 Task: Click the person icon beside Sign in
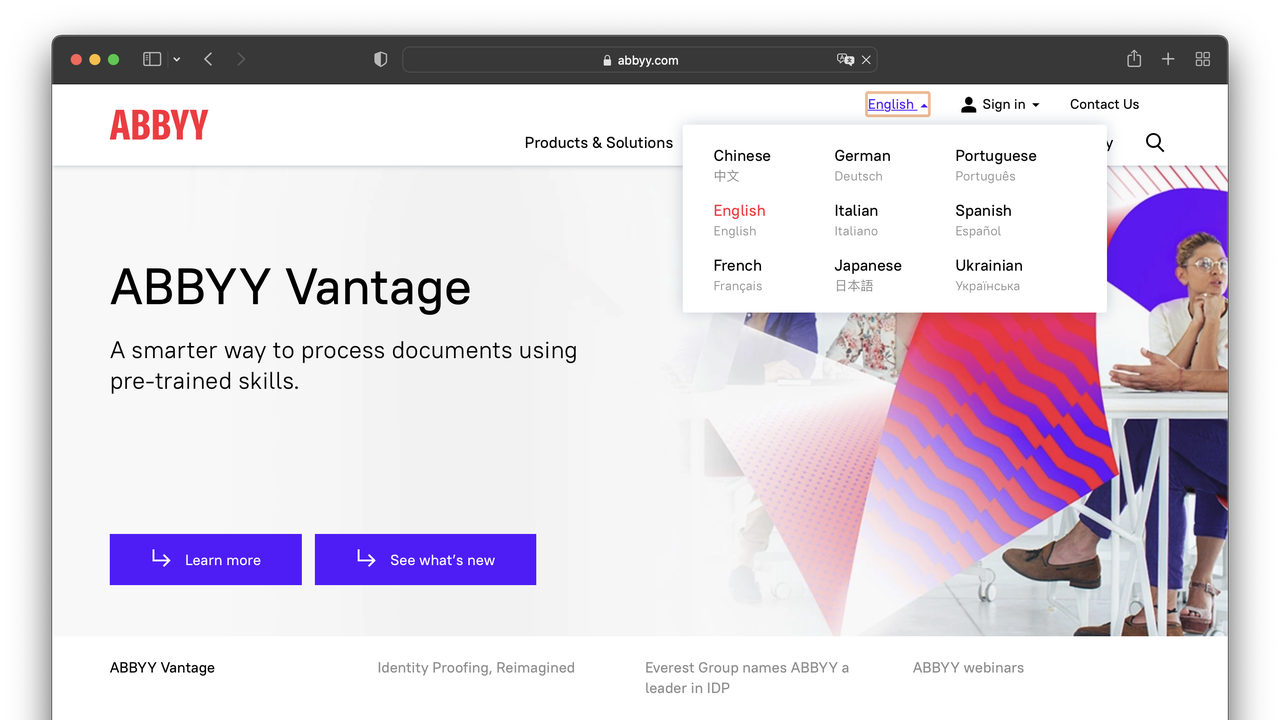pyautogui.click(x=968, y=104)
